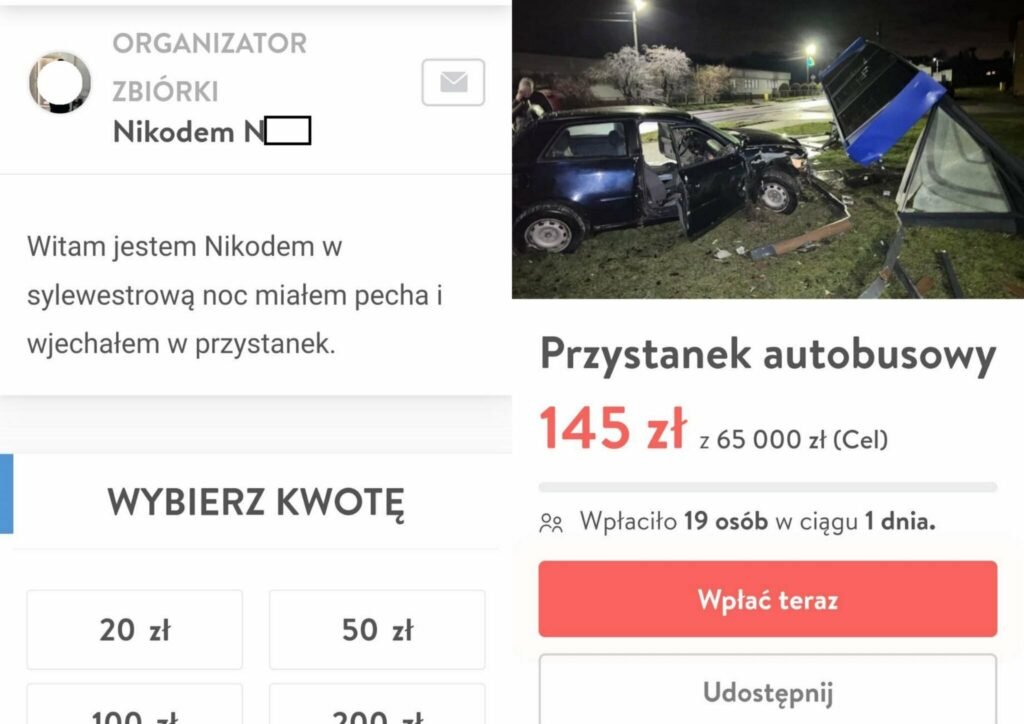Click the 19 osób supporters count

(x=726, y=521)
